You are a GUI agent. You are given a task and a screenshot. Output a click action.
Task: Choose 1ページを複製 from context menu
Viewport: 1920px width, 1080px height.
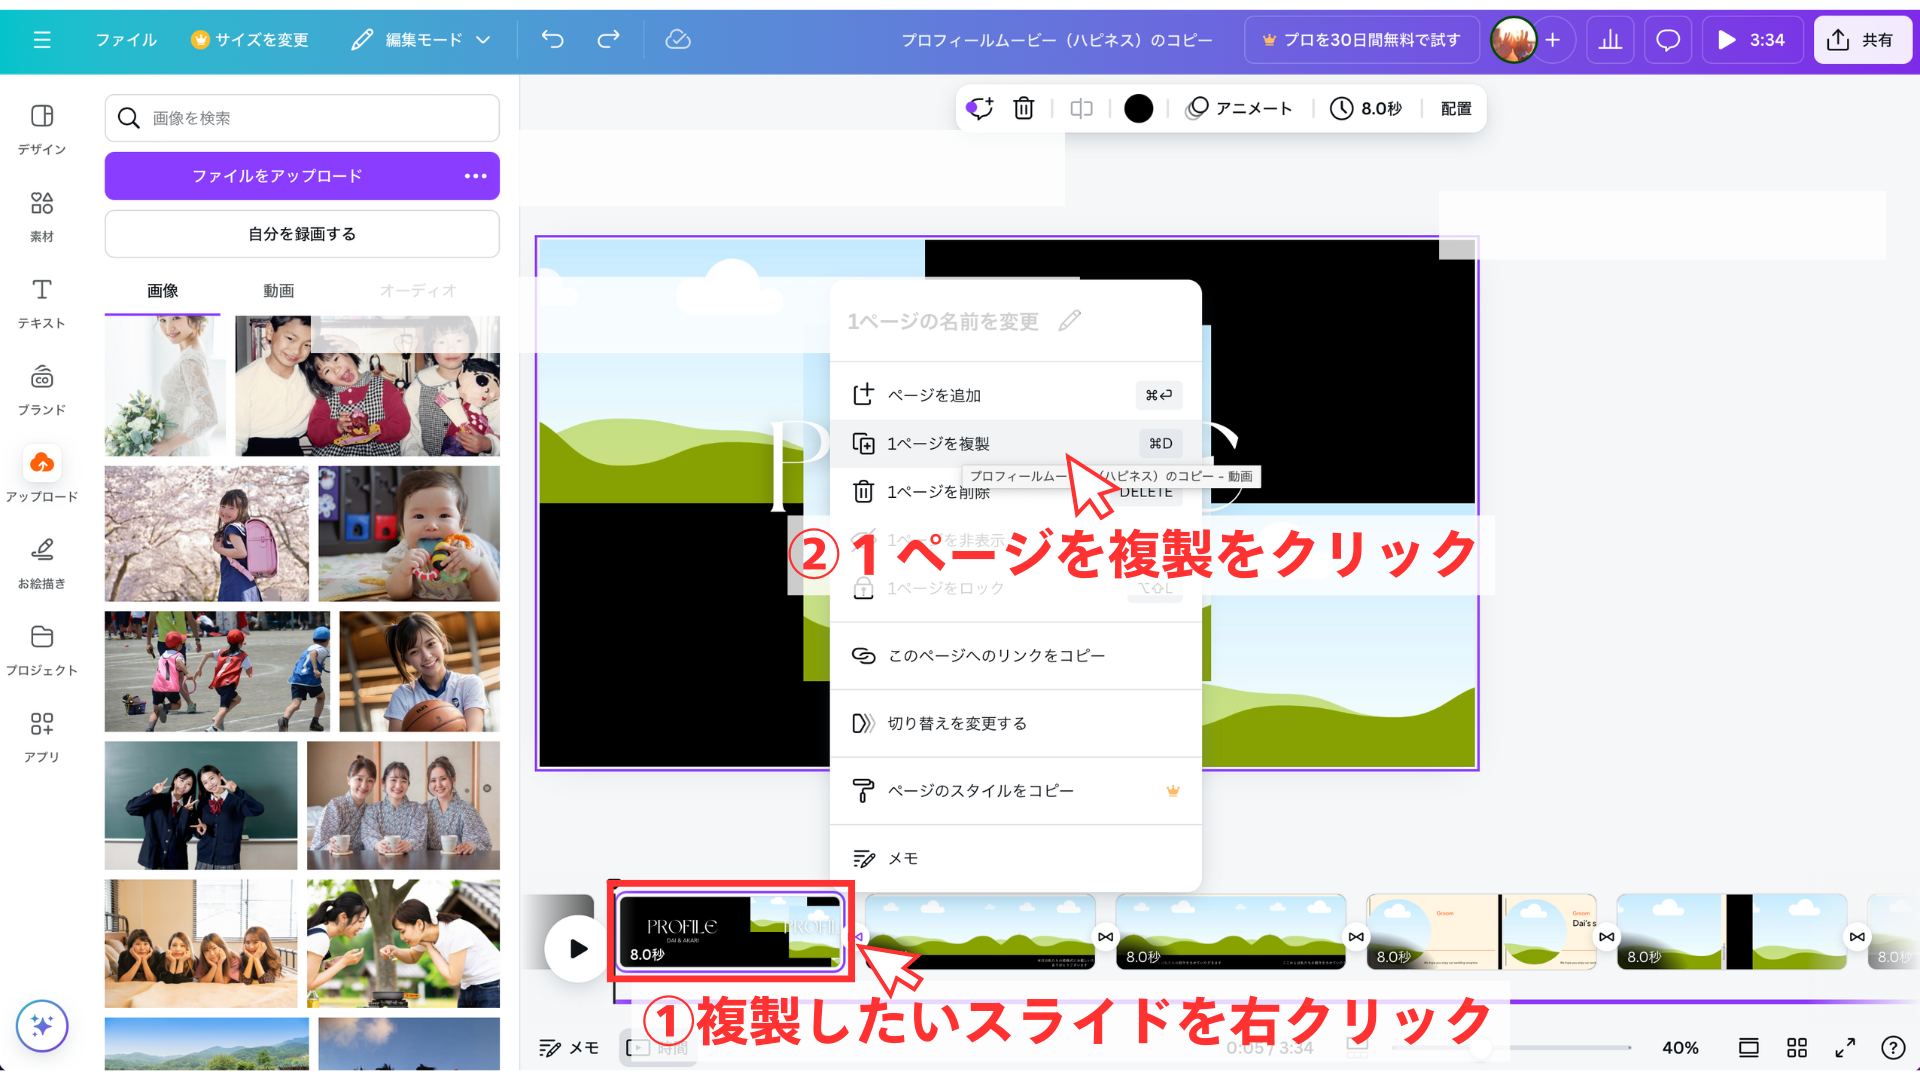click(x=1016, y=443)
